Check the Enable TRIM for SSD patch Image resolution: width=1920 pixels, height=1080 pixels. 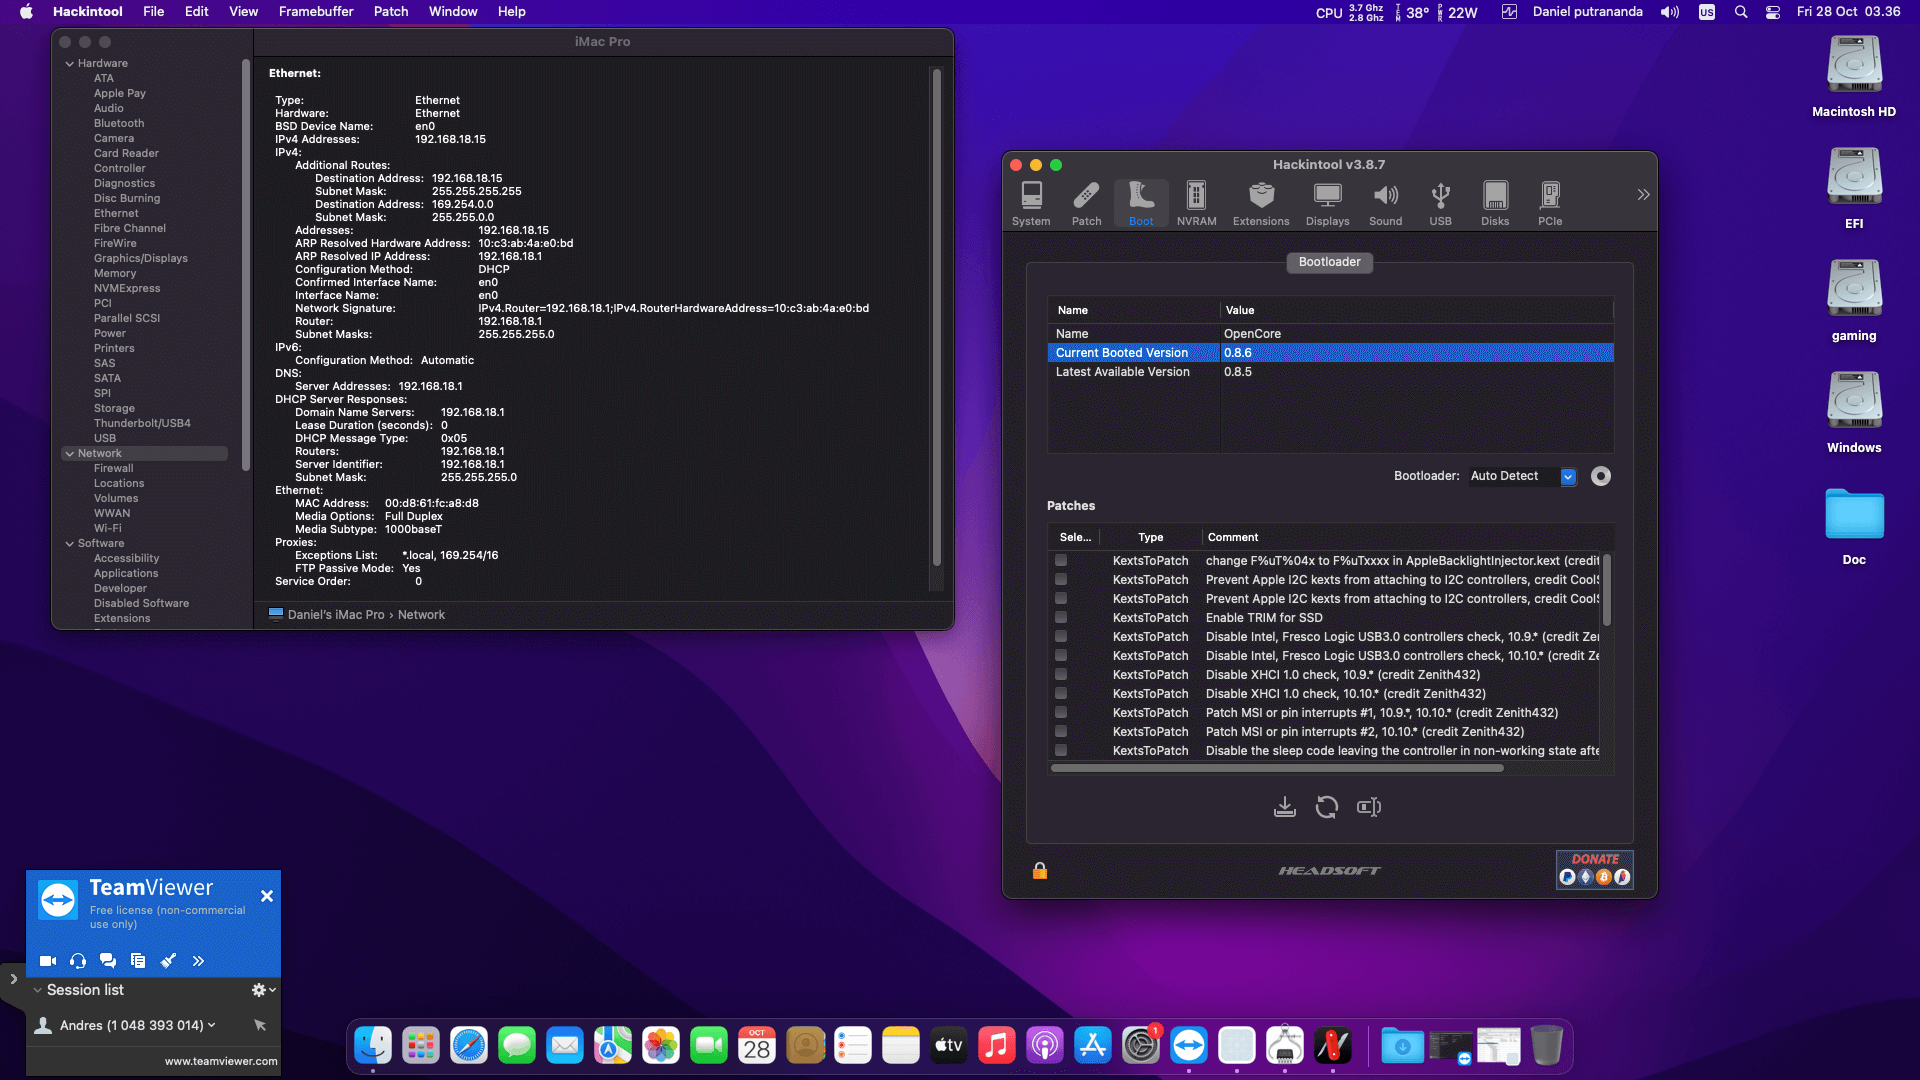click(x=1061, y=618)
